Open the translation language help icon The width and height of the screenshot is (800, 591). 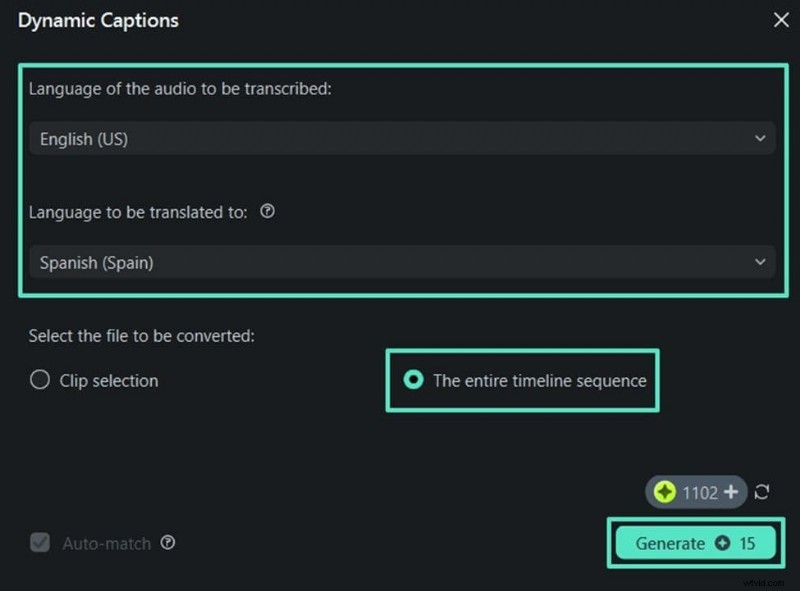coord(267,211)
